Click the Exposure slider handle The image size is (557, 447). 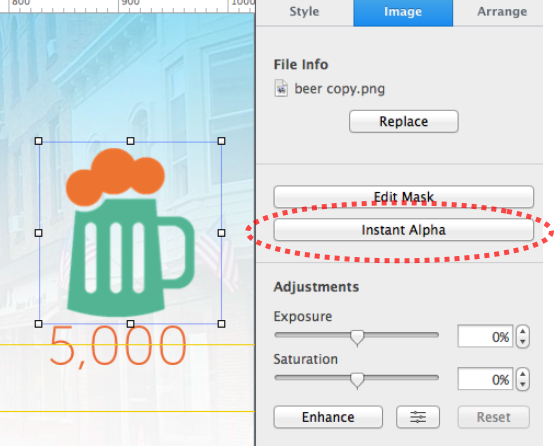pos(357,337)
